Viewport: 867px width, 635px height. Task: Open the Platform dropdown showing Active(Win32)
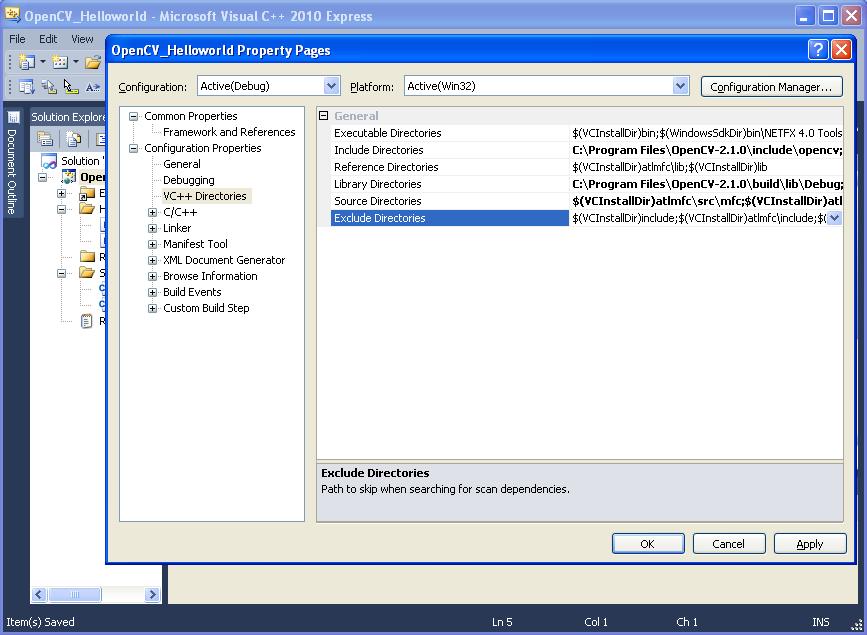(679, 86)
